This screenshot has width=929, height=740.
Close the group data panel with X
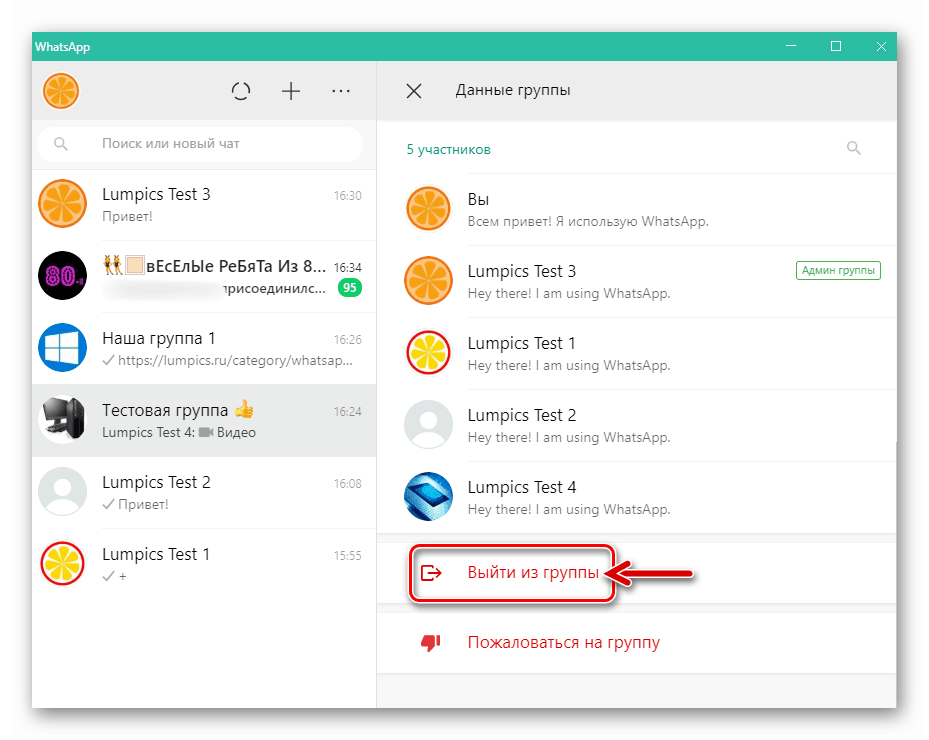(x=413, y=90)
